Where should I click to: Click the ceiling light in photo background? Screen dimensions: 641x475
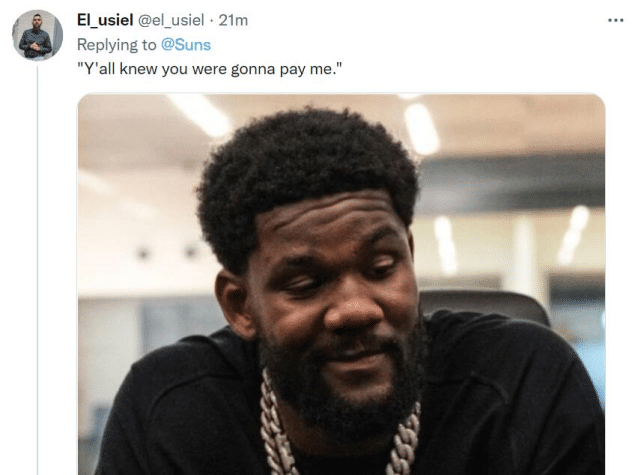[421, 129]
